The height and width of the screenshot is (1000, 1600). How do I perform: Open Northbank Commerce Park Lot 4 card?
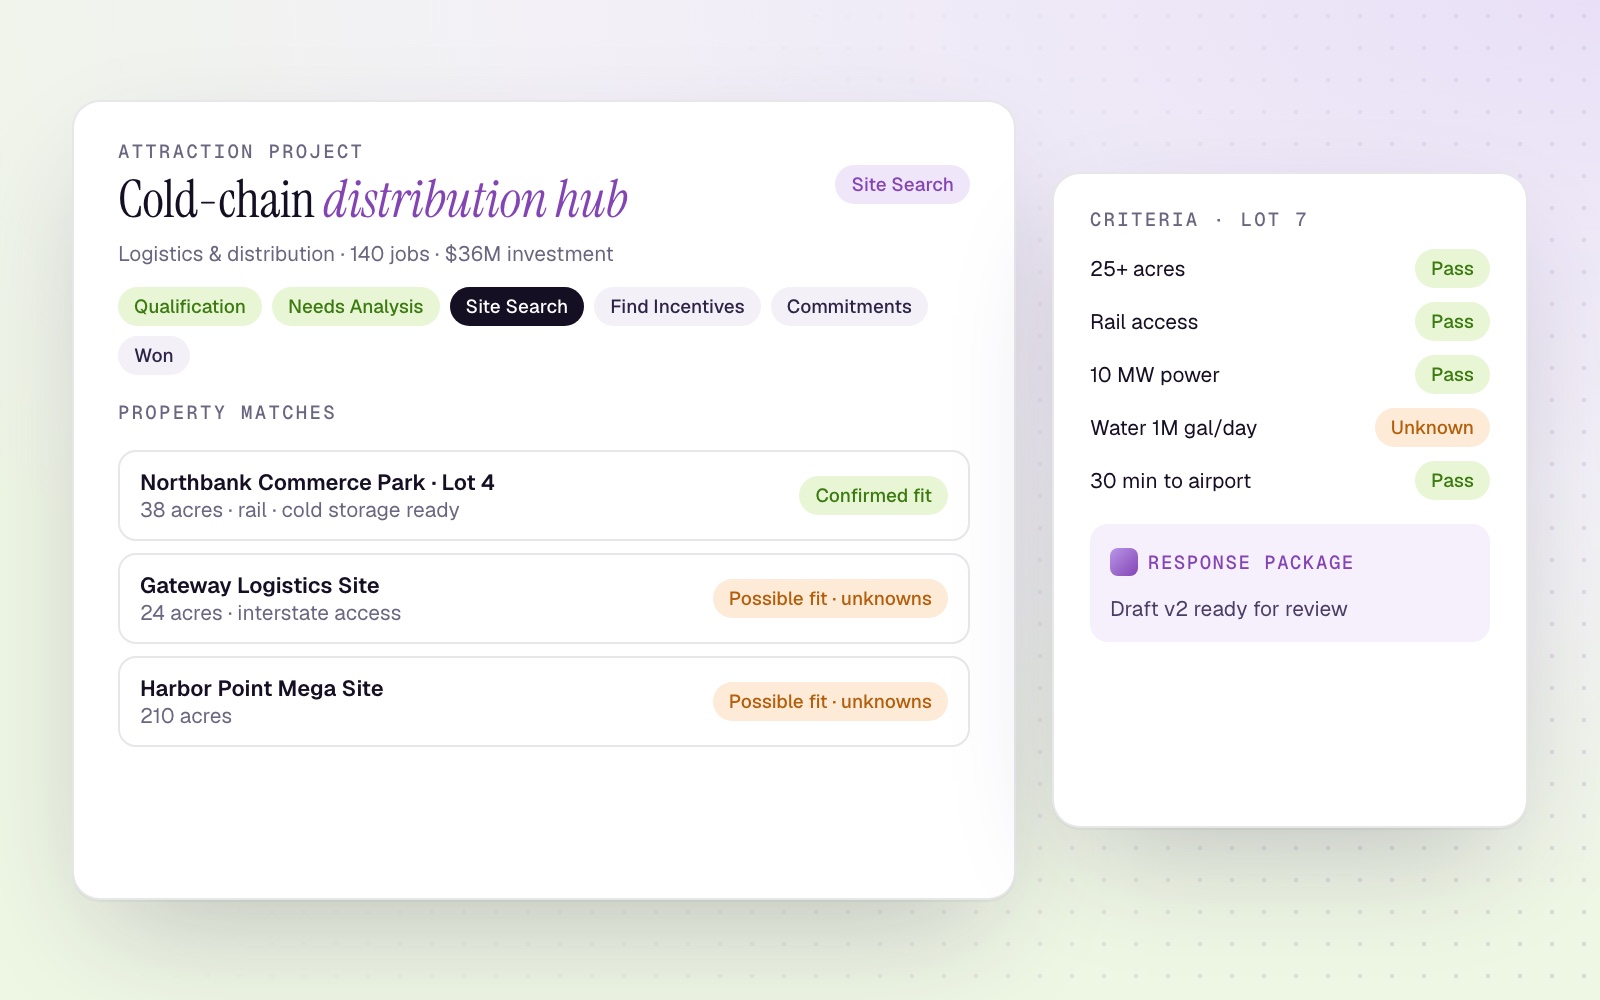[x=544, y=495]
